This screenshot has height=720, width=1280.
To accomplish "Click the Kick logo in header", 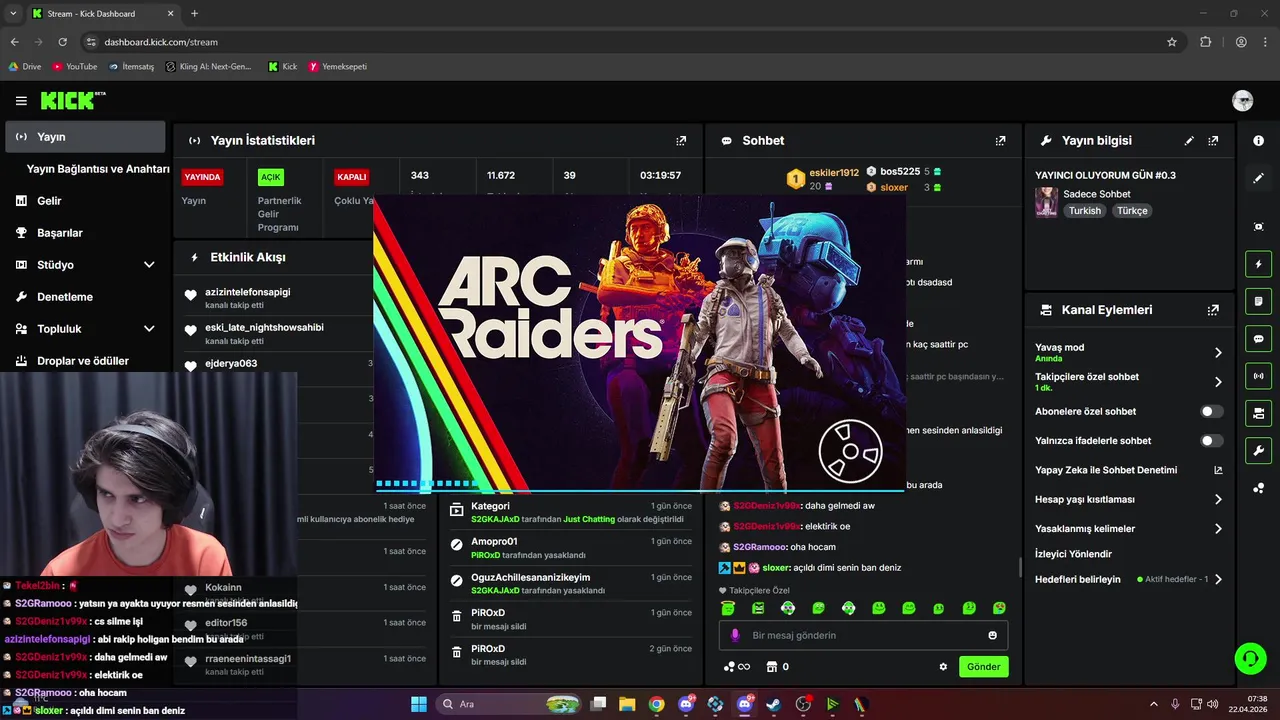I will point(72,100).
